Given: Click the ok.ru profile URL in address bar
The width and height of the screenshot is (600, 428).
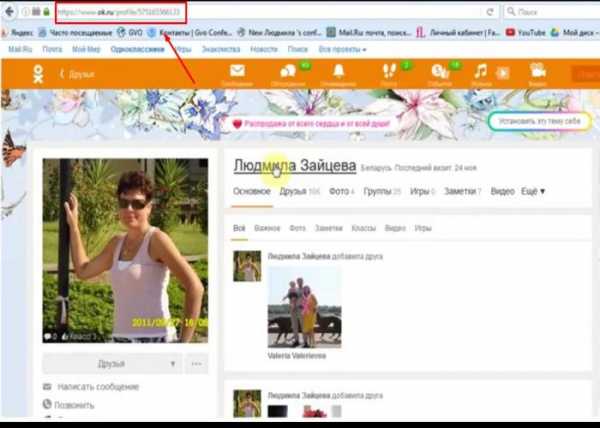Looking at the screenshot, I should [119, 12].
